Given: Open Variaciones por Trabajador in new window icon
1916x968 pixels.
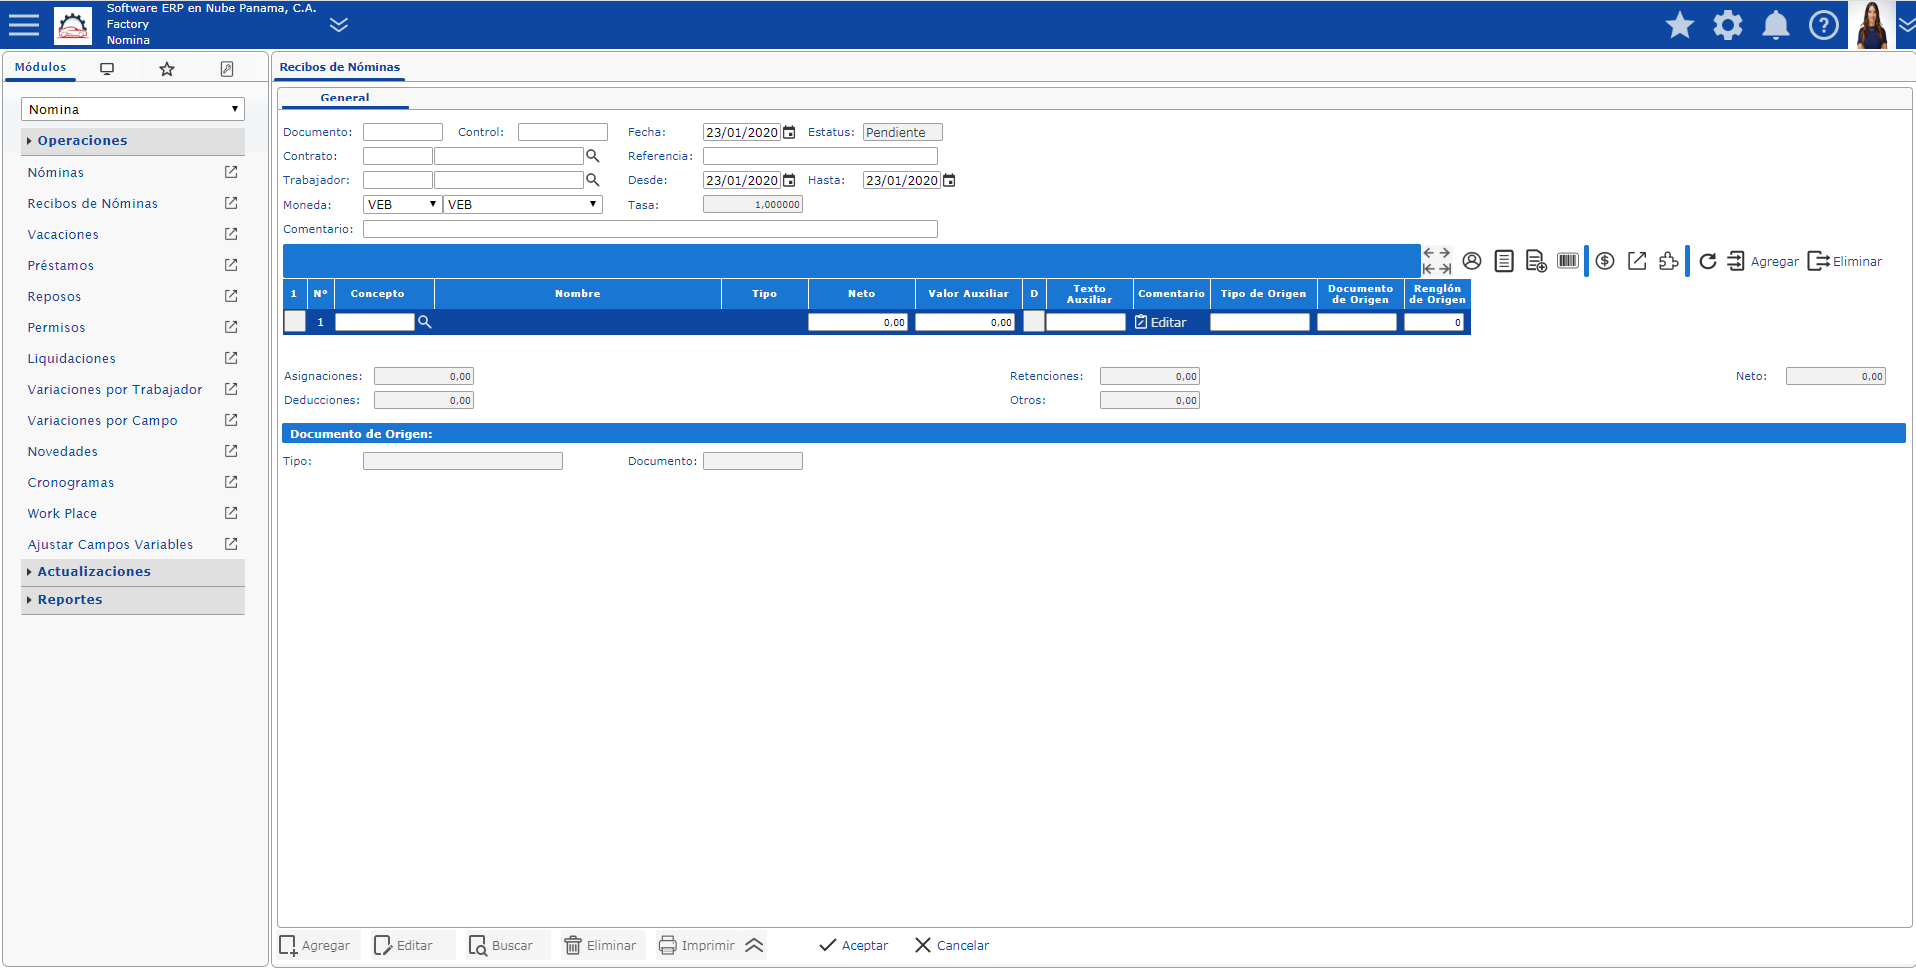Looking at the screenshot, I should [x=231, y=389].
